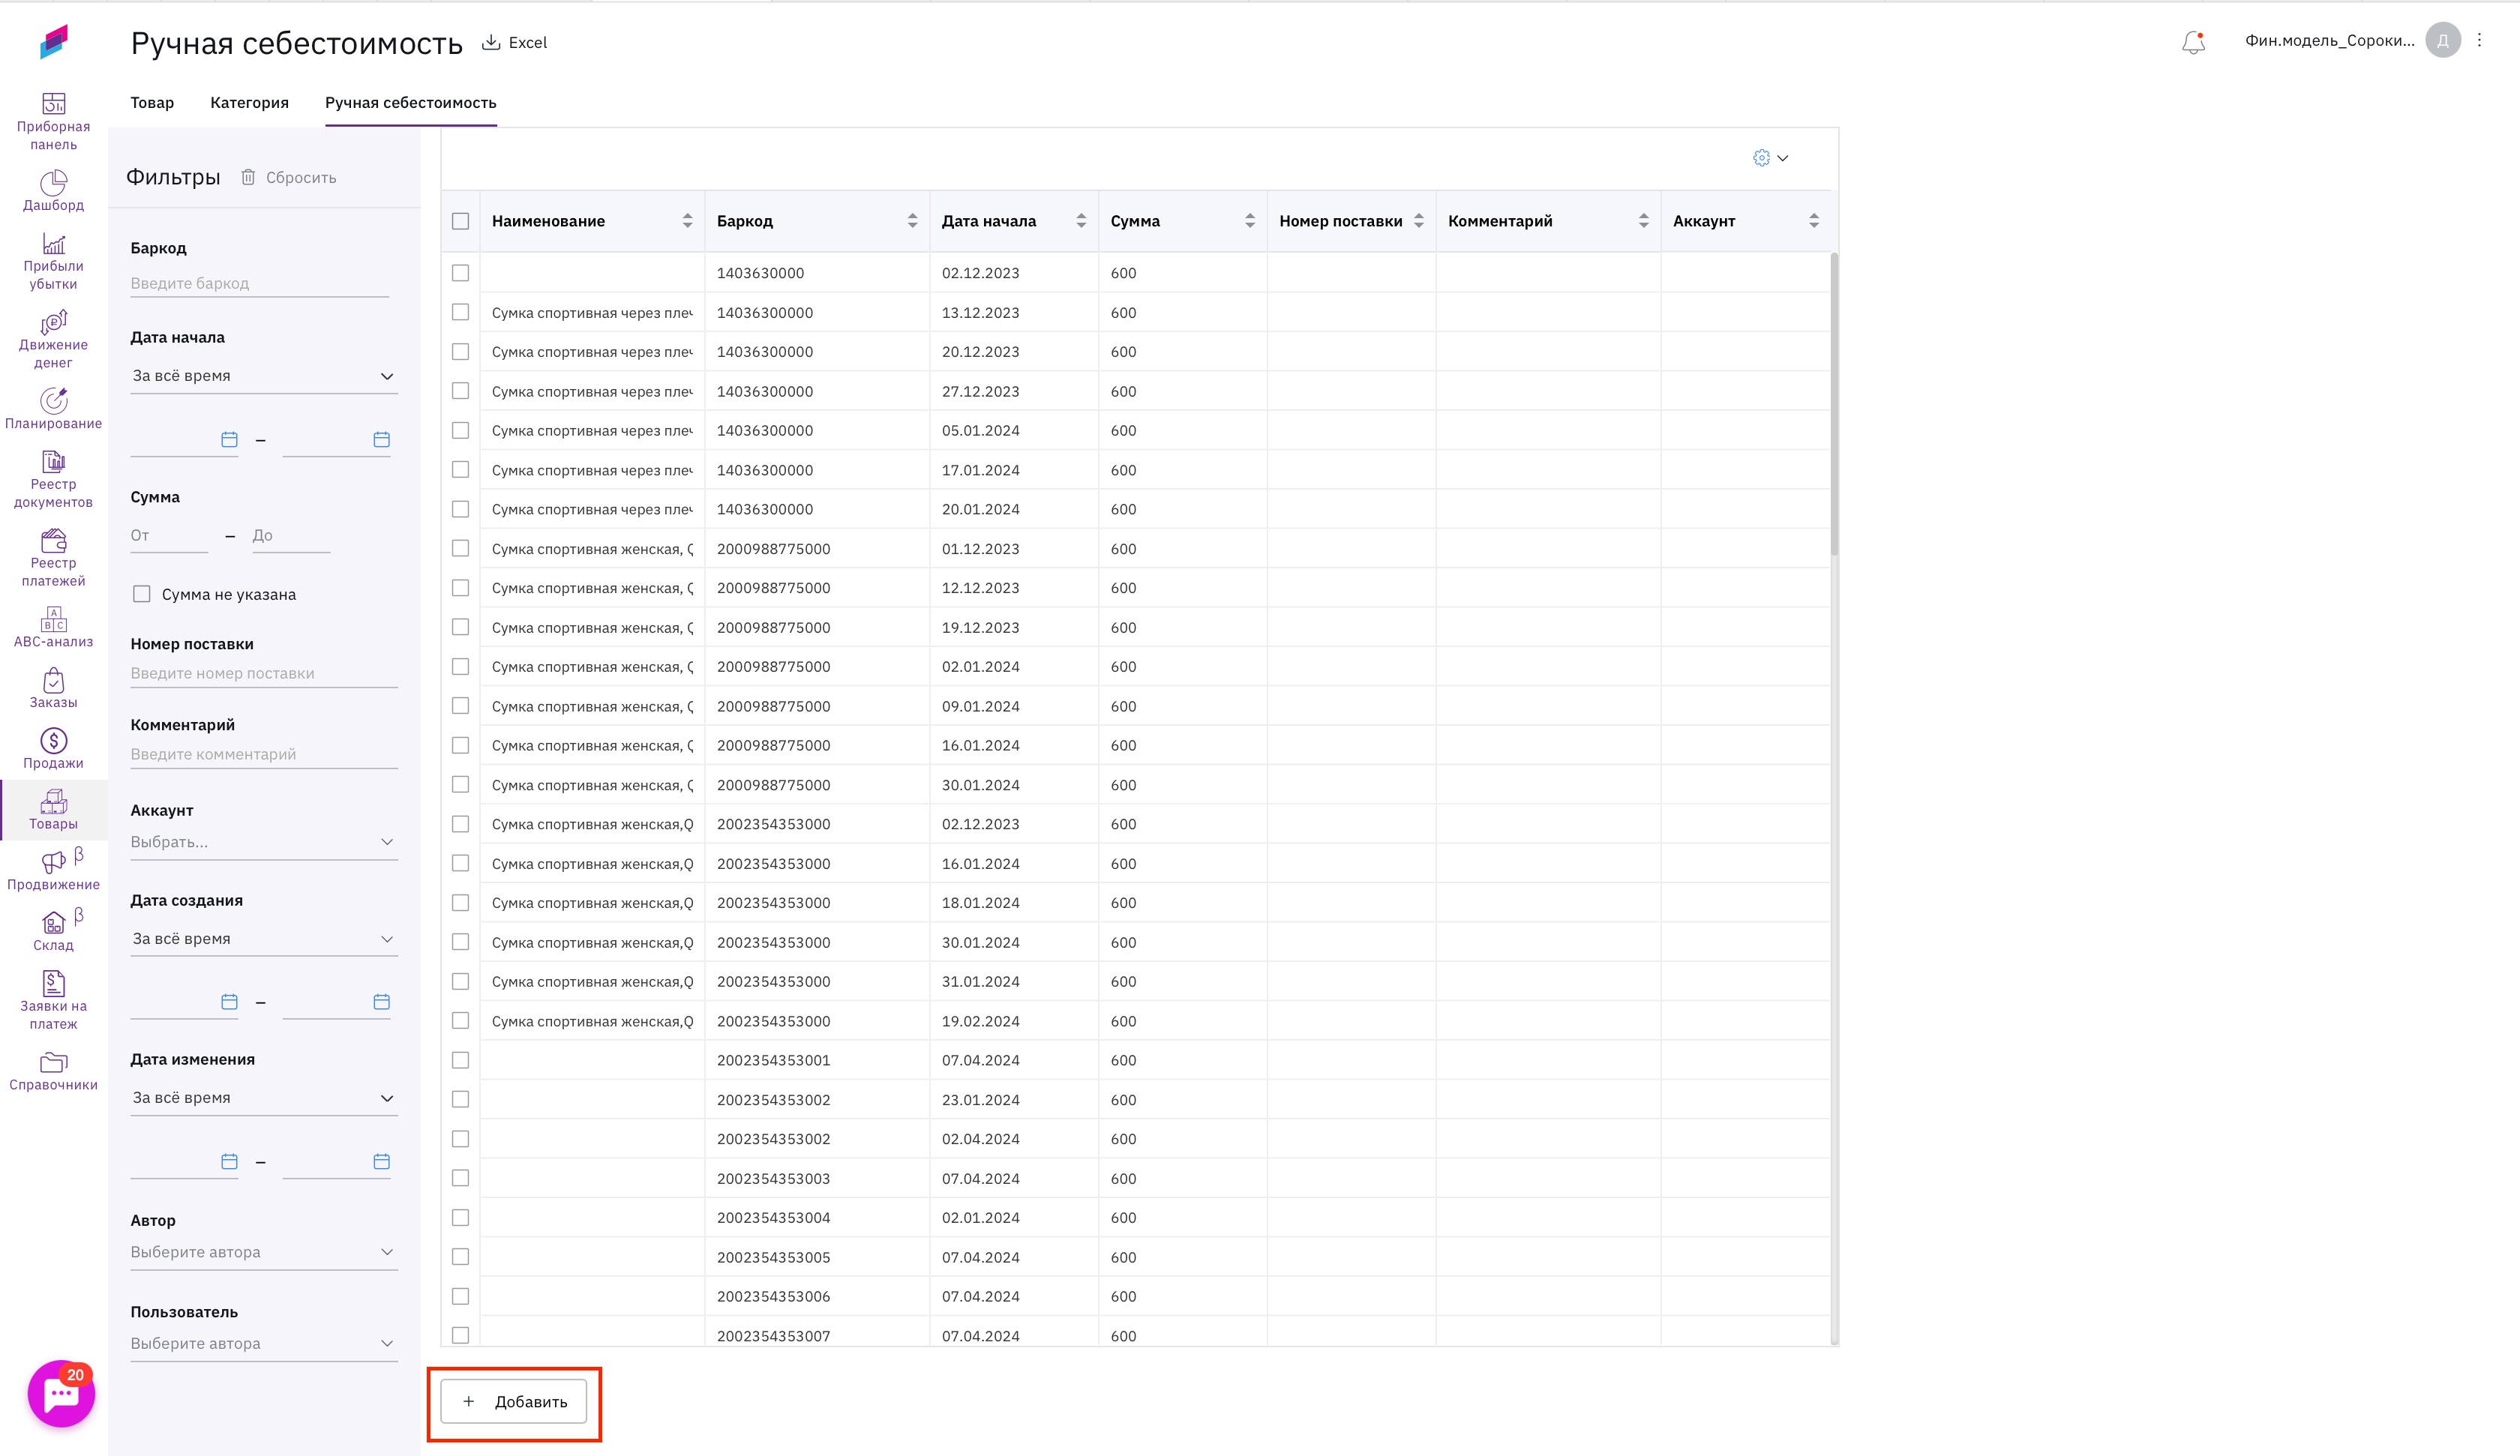The width and height of the screenshot is (2520, 1456).
Task: Switch to the Товар tab
Action: [x=152, y=103]
